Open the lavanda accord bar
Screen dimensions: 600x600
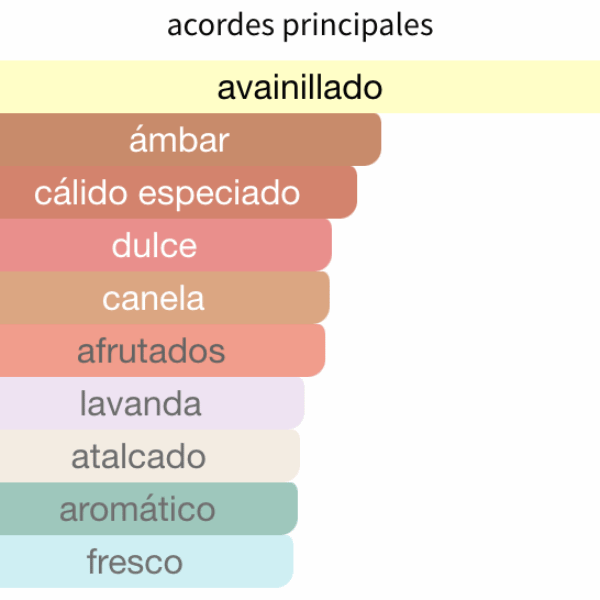(152, 404)
